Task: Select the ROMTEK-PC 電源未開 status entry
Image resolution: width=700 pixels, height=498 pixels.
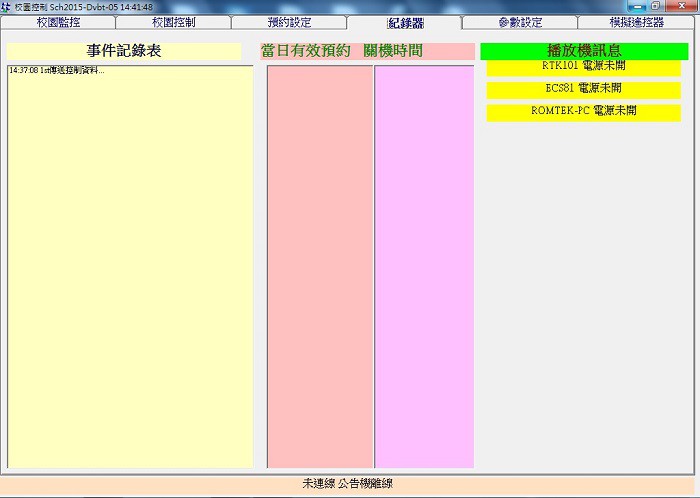Action: point(583,111)
